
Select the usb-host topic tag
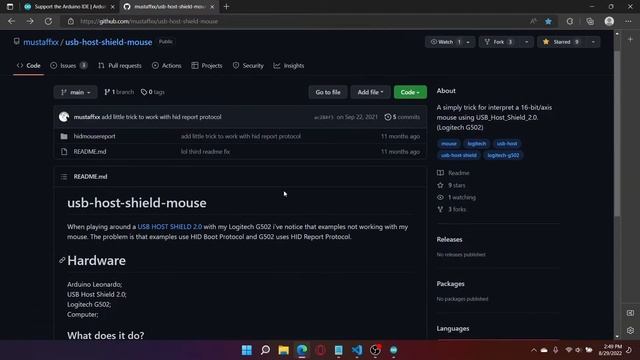(507, 144)
